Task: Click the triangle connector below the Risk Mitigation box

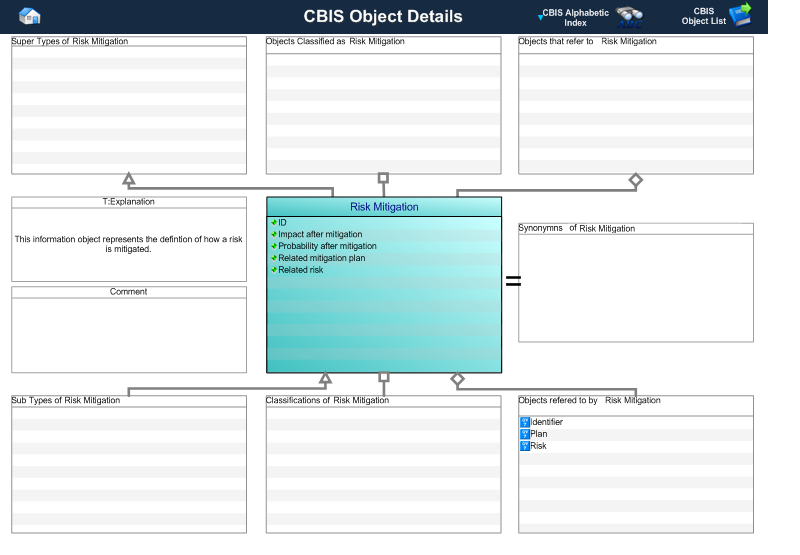Action: [326, 378]
